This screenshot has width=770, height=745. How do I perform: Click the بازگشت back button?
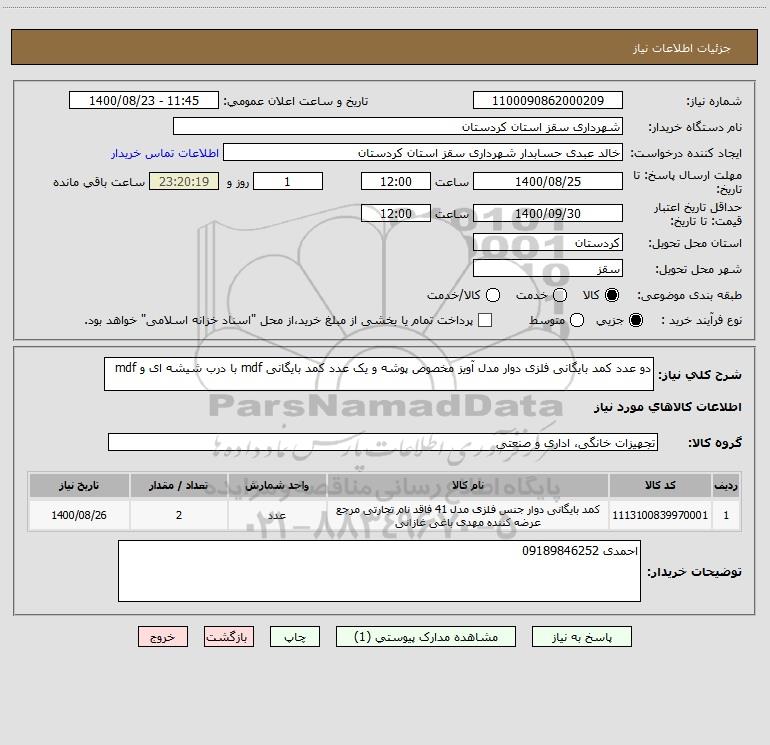229,637
